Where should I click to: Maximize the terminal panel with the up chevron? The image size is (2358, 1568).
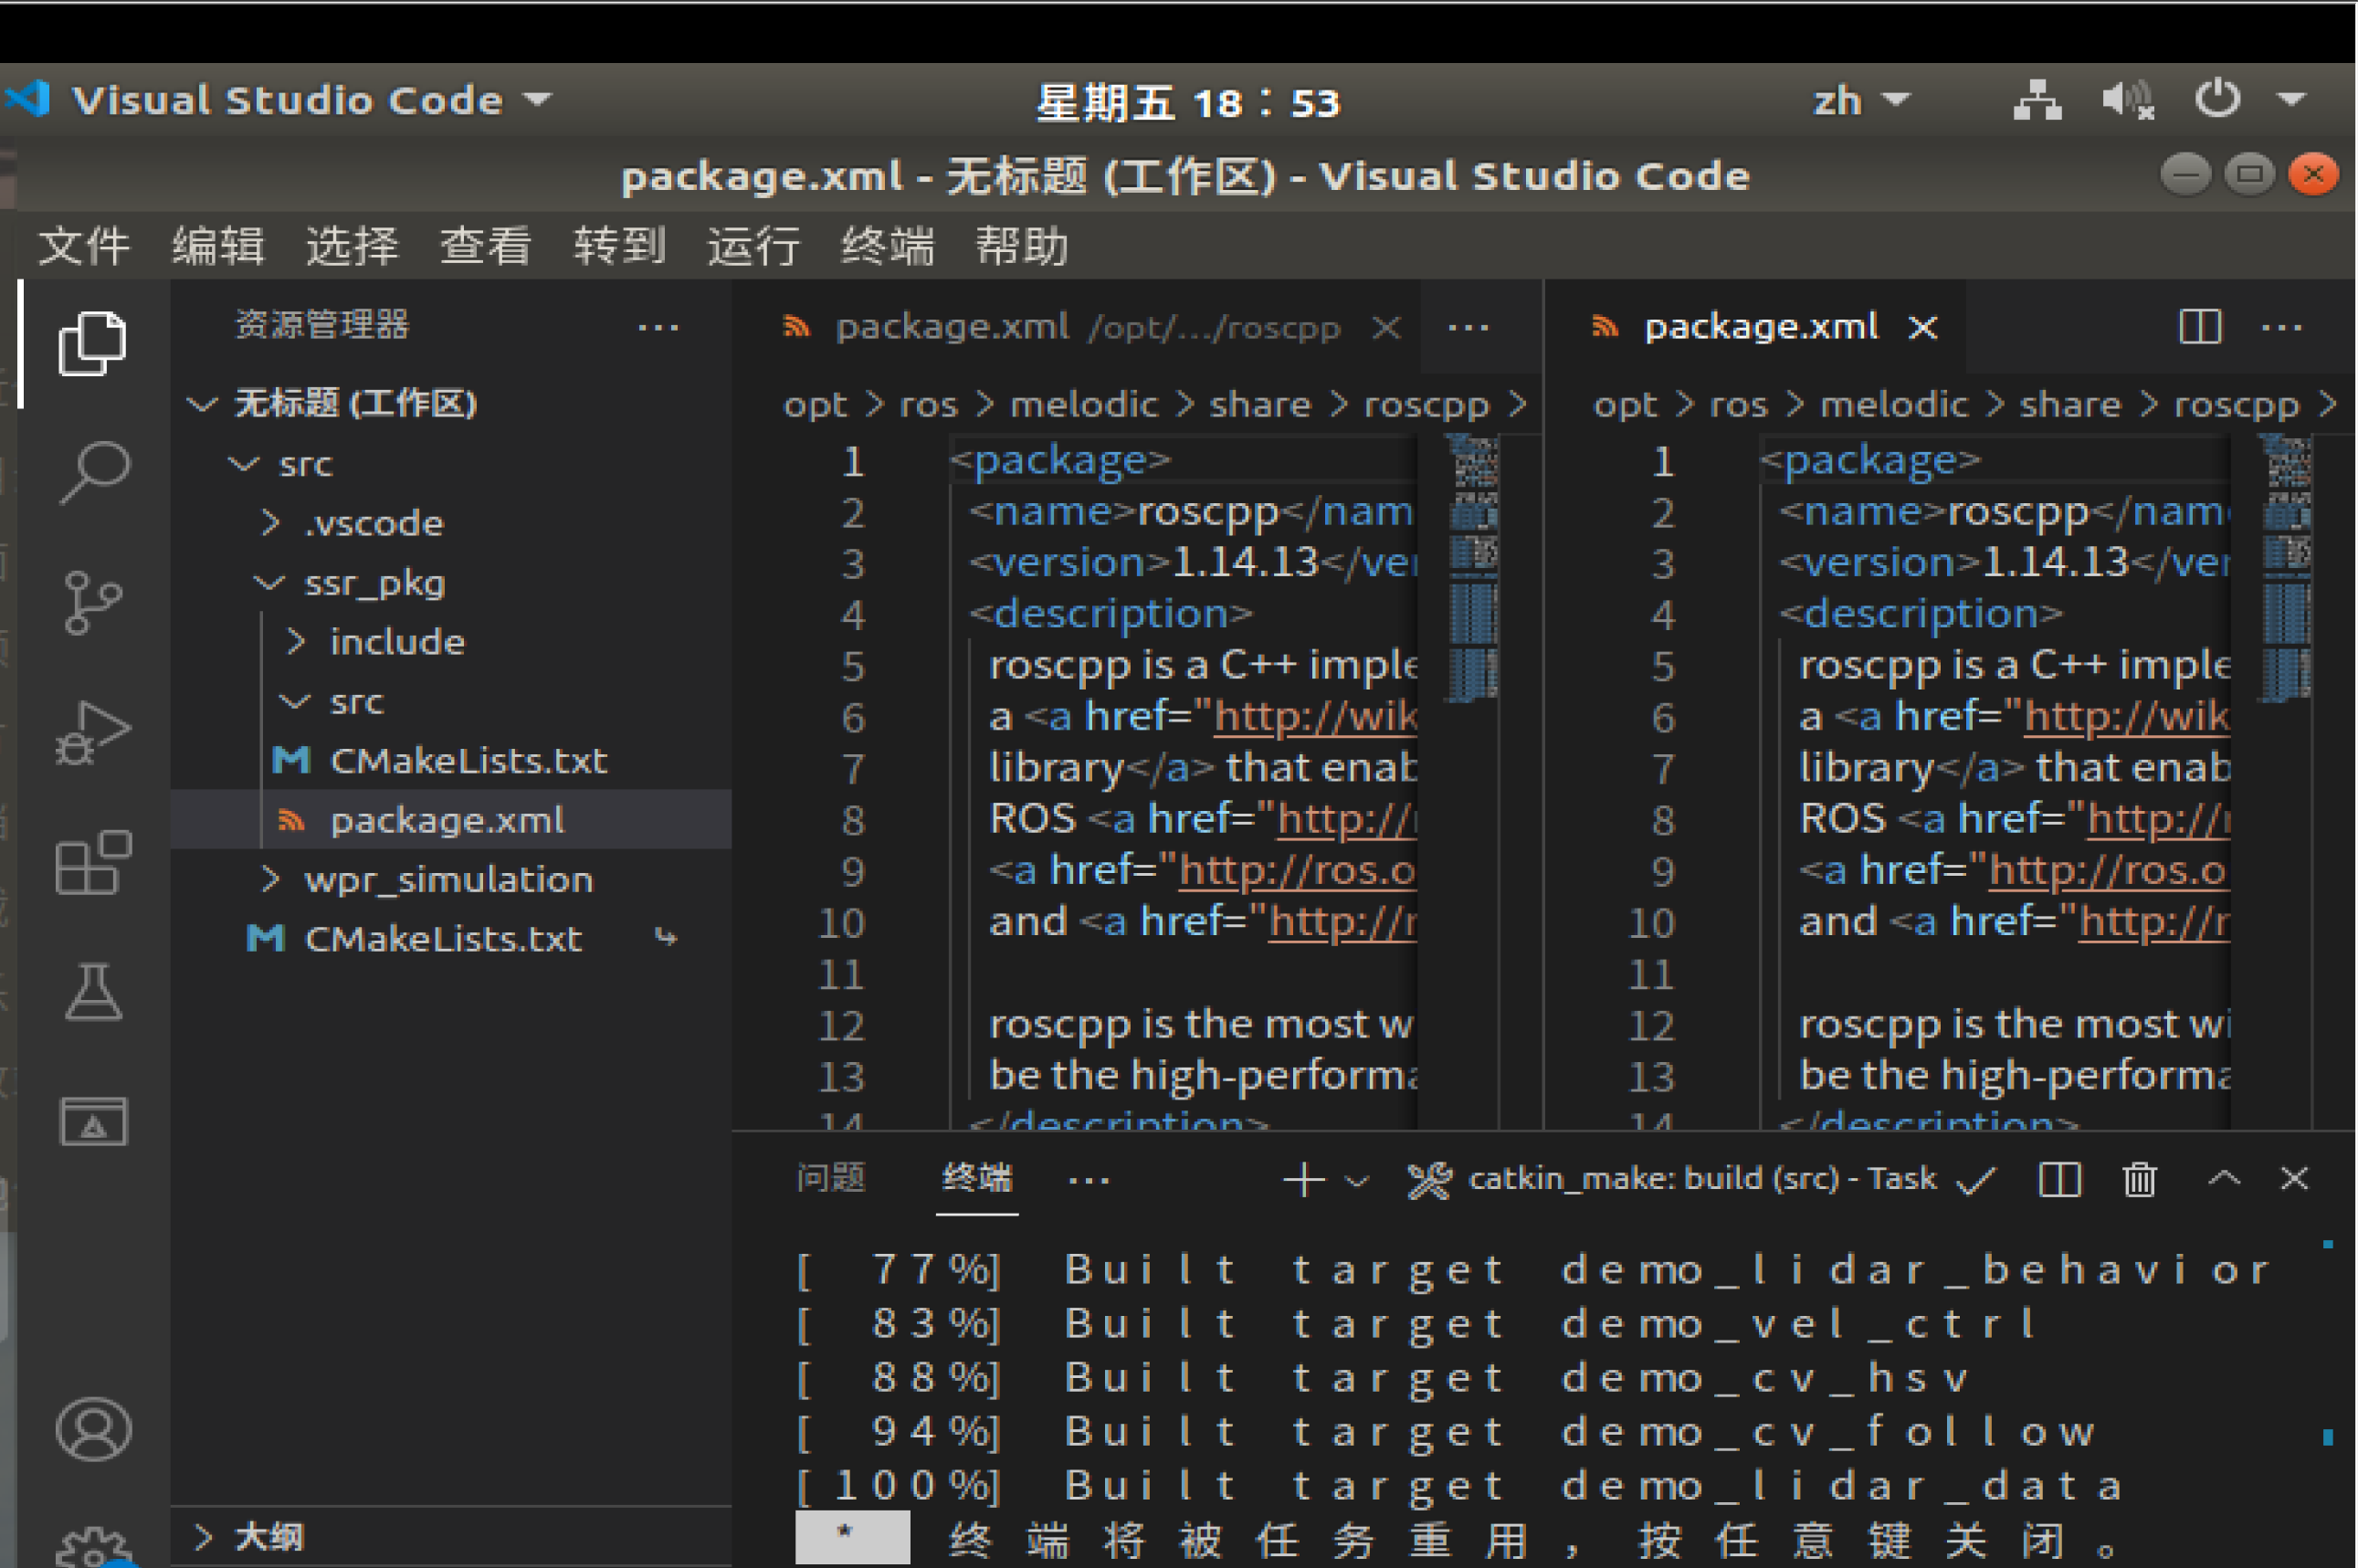coord(2223,1179)
